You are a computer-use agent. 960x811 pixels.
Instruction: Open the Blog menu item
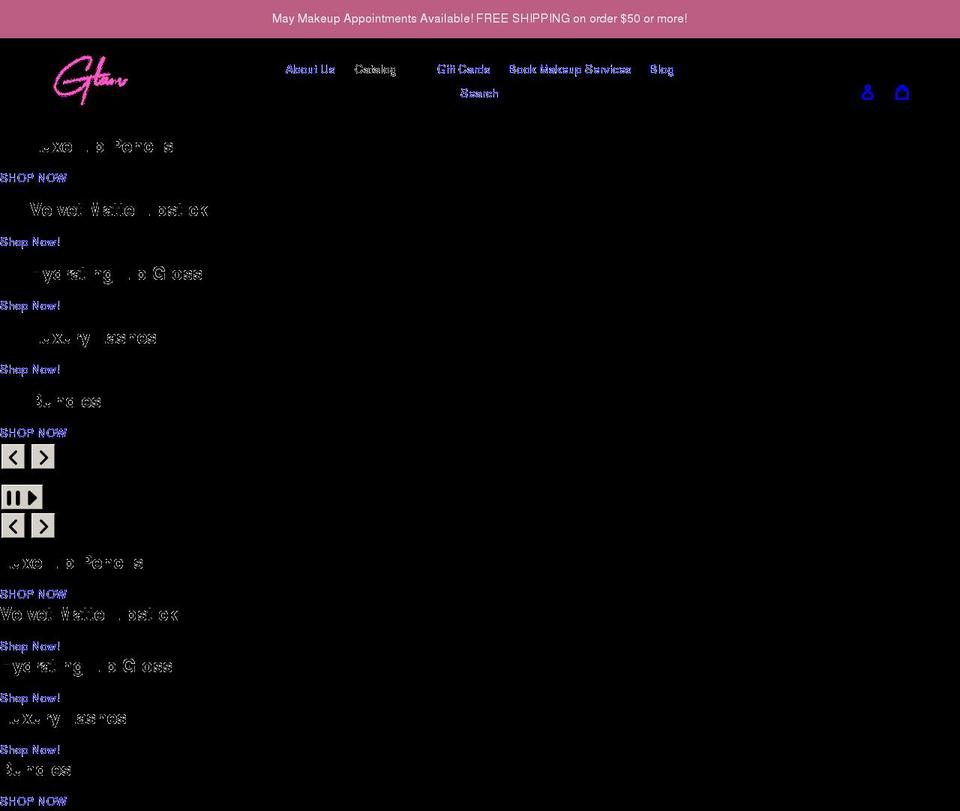[x=662, y=69]
